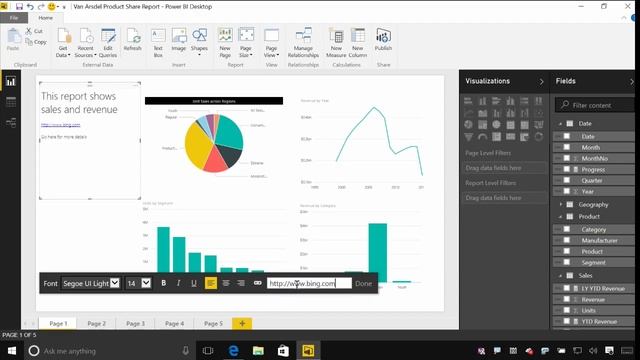Switch to Data view in left sidebar
Screen dimensions: 640x360
coord(11,102)
